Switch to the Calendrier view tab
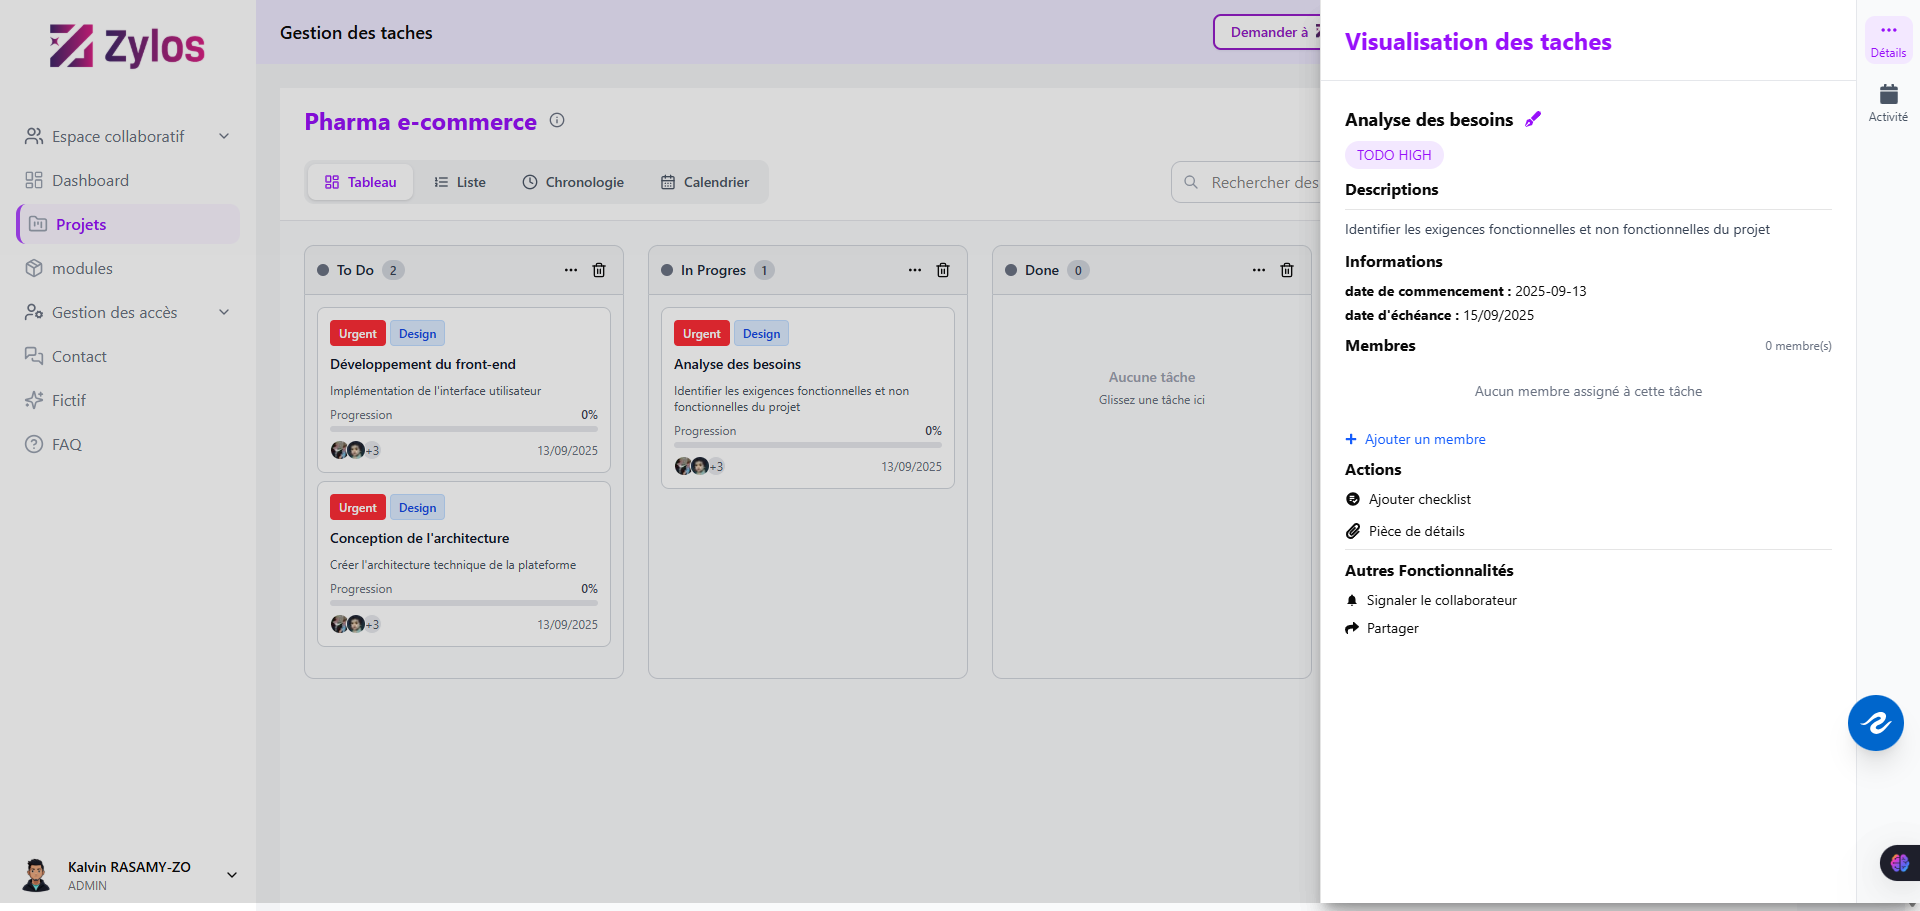Viewport: 1920px width, 911px height. [706, 182]
